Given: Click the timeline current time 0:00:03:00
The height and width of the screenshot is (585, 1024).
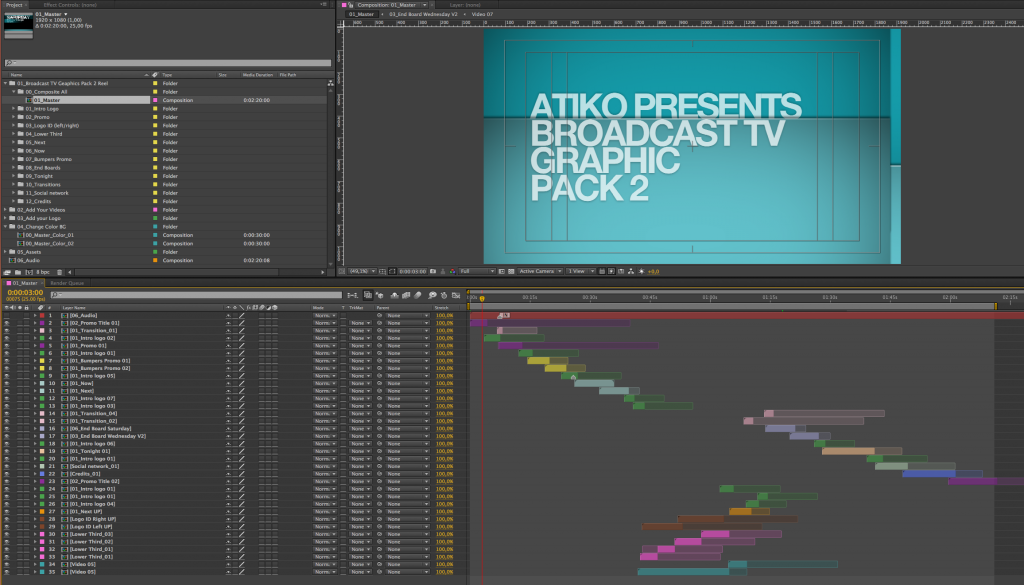Looking at the screenshot, I should point(21,292).
